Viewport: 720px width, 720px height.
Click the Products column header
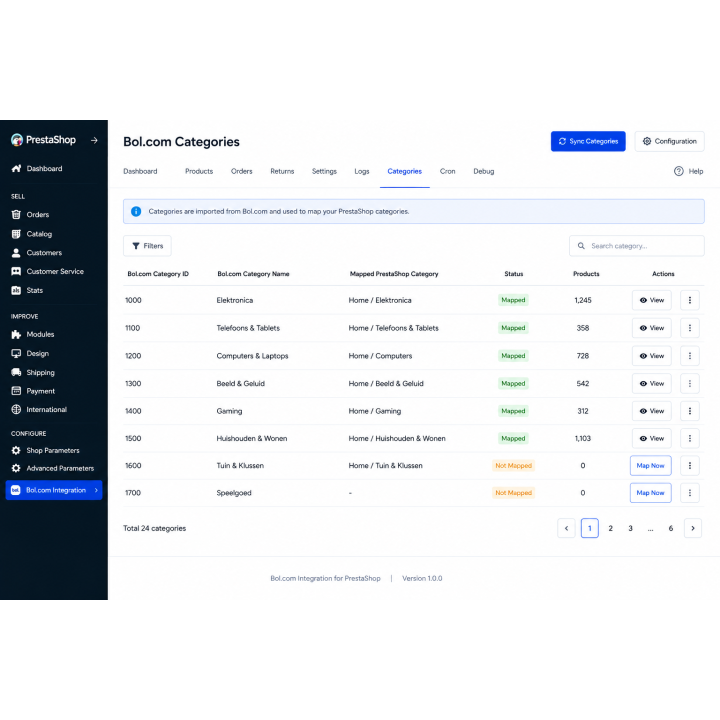click(586, 274)
